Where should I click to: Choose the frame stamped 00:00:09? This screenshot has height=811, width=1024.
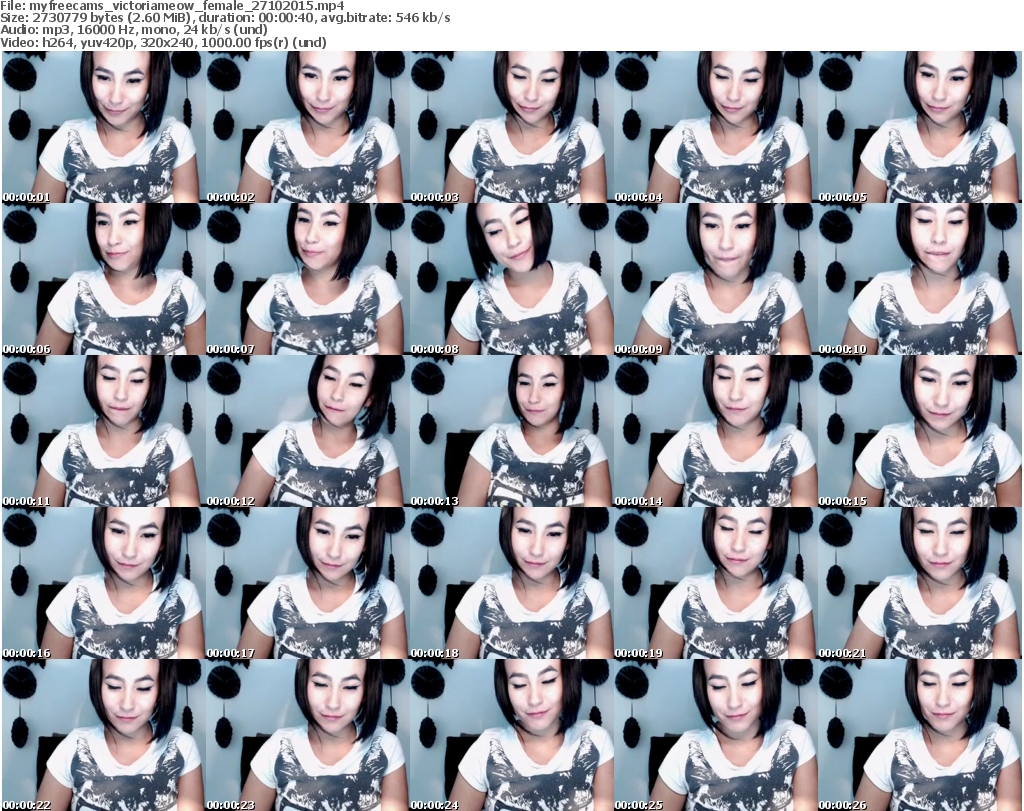click(716, 279)
